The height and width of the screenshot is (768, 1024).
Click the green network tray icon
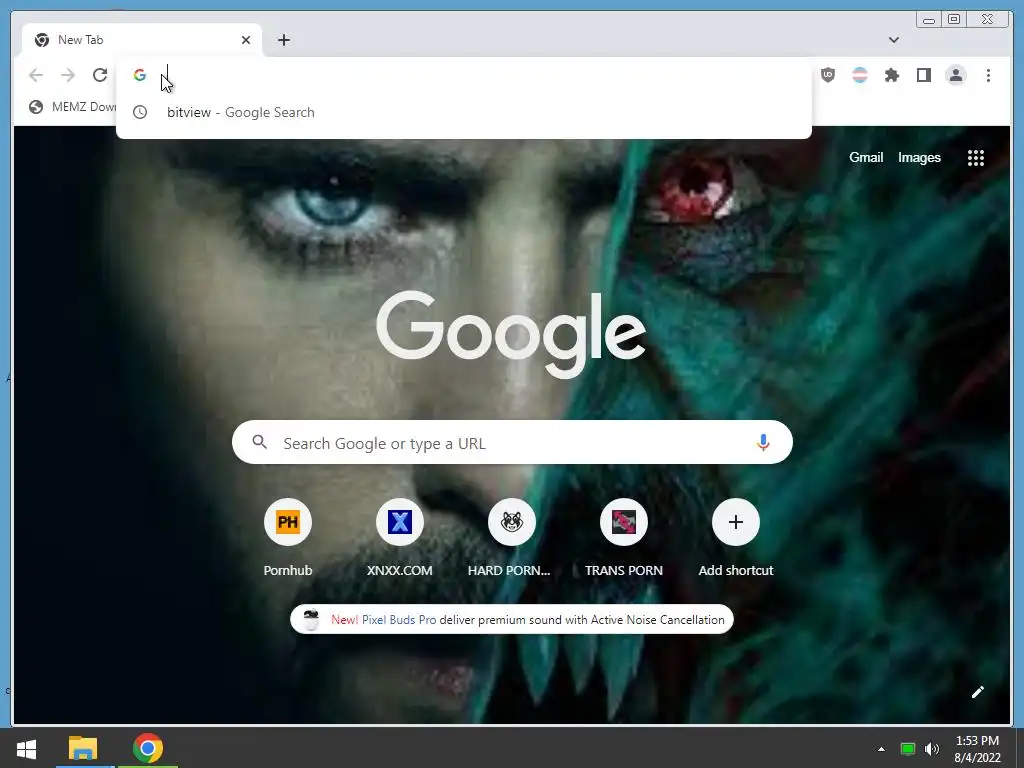click(x=908, y=749)
